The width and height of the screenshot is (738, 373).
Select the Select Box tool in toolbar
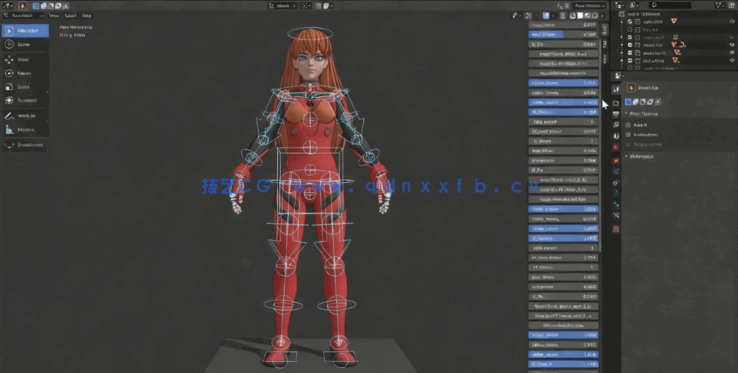coord(25,31)
